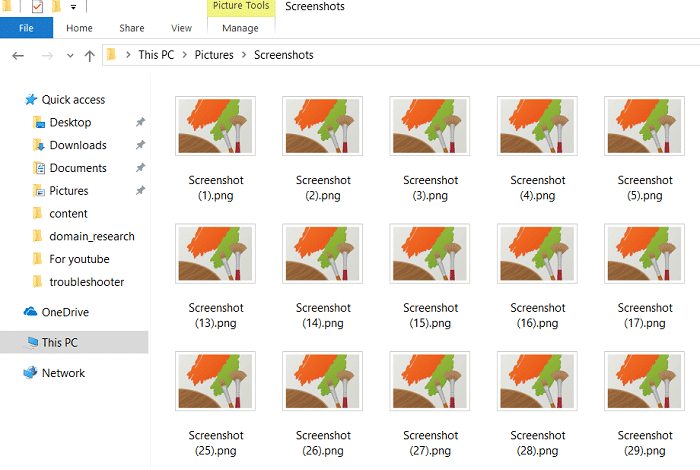Select the Screenshot (25).png thumbnail
This screenshot has width=700, height=470.
click(x=215, y=381)
